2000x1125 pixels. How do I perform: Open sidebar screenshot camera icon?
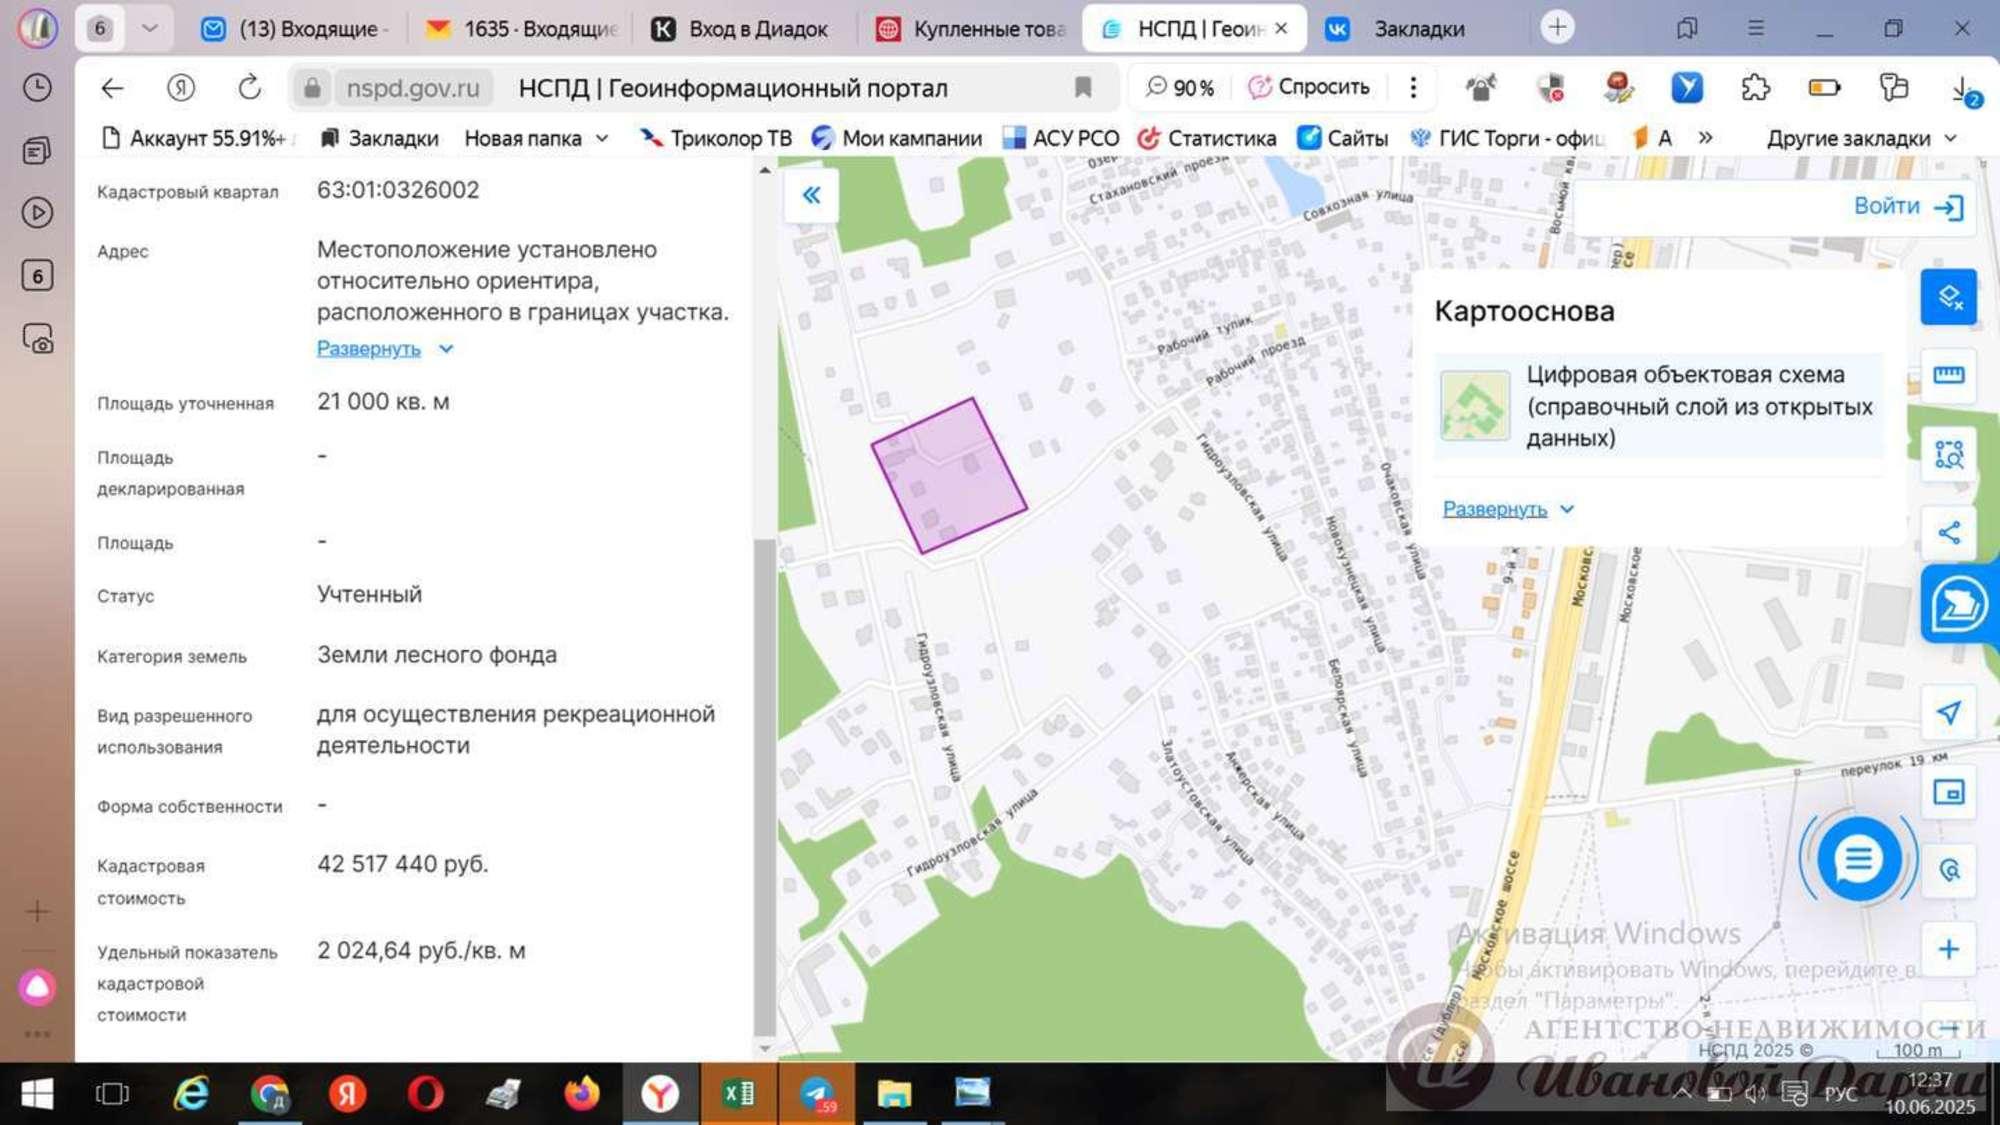tap(37, 339)
